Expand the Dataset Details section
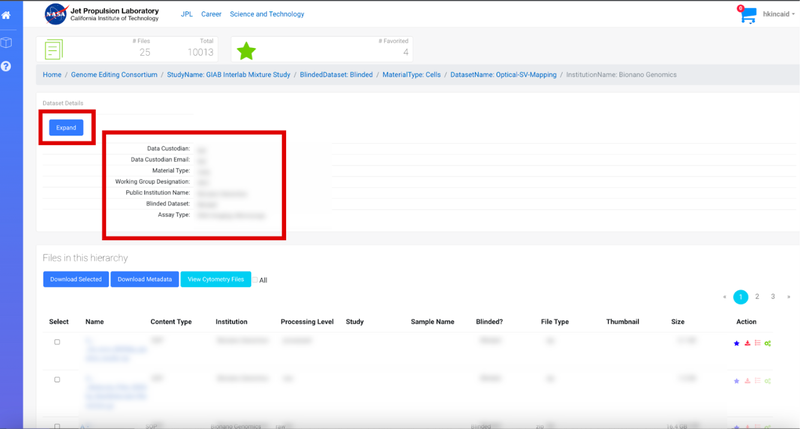Screen dimensions: 800x429 [x=66, y=128]
